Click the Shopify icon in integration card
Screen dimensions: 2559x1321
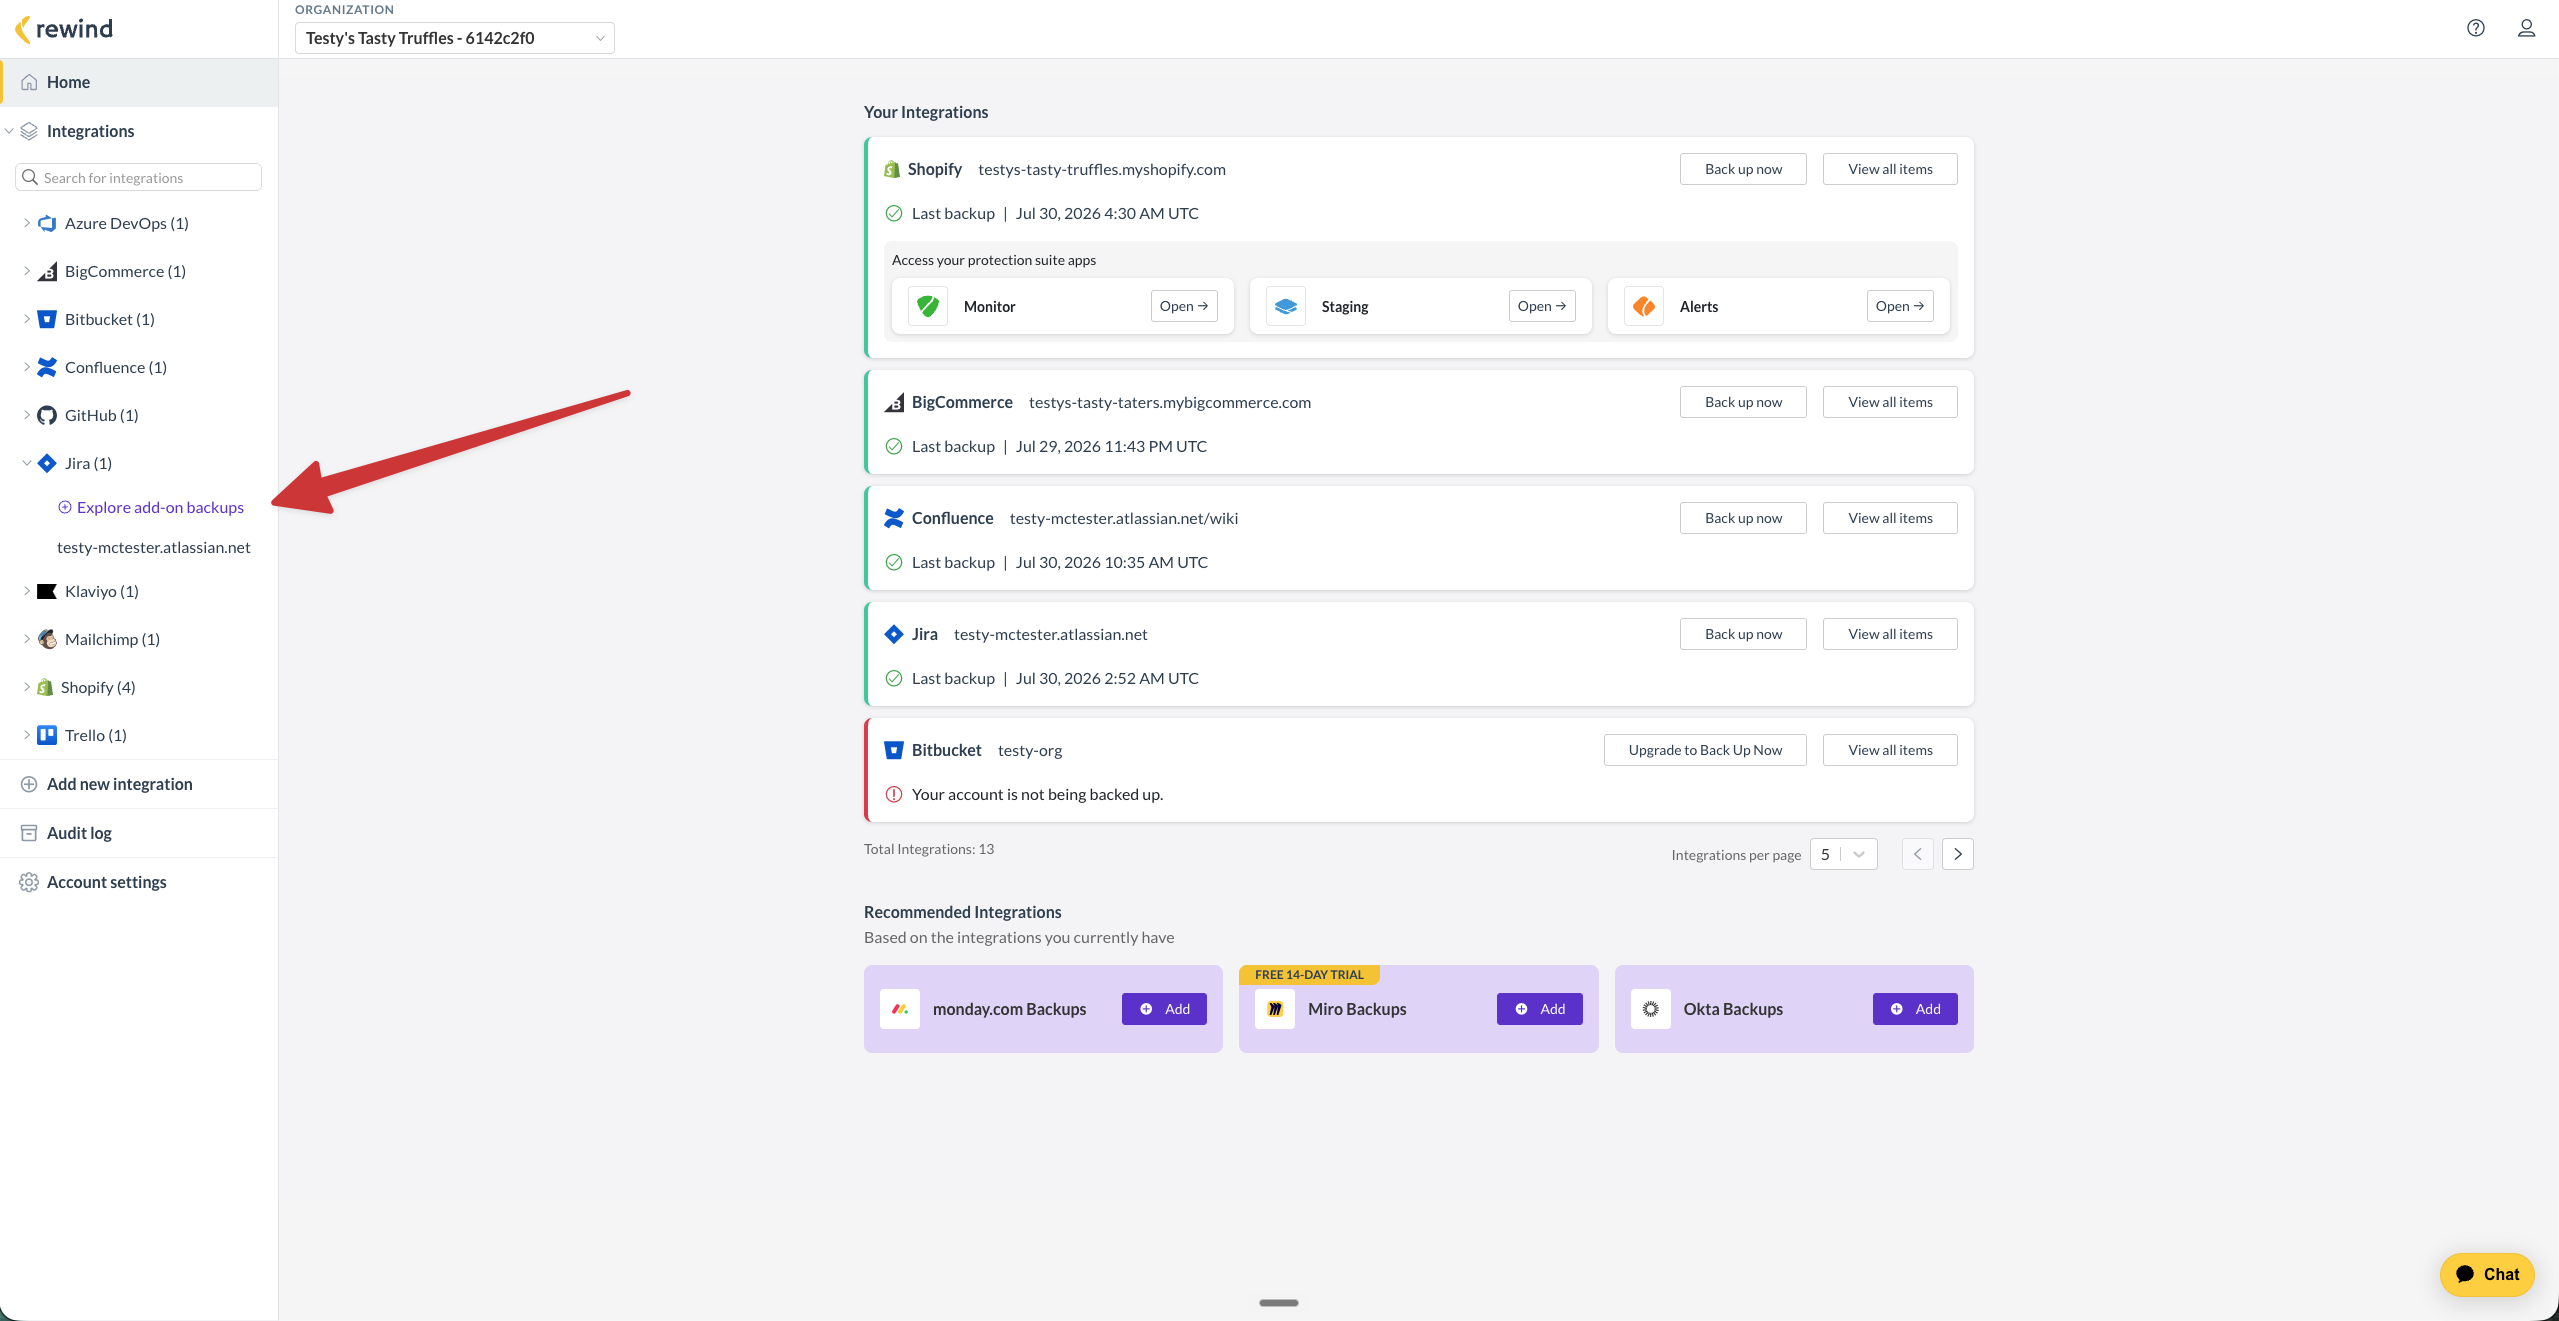tap(892, 169)
